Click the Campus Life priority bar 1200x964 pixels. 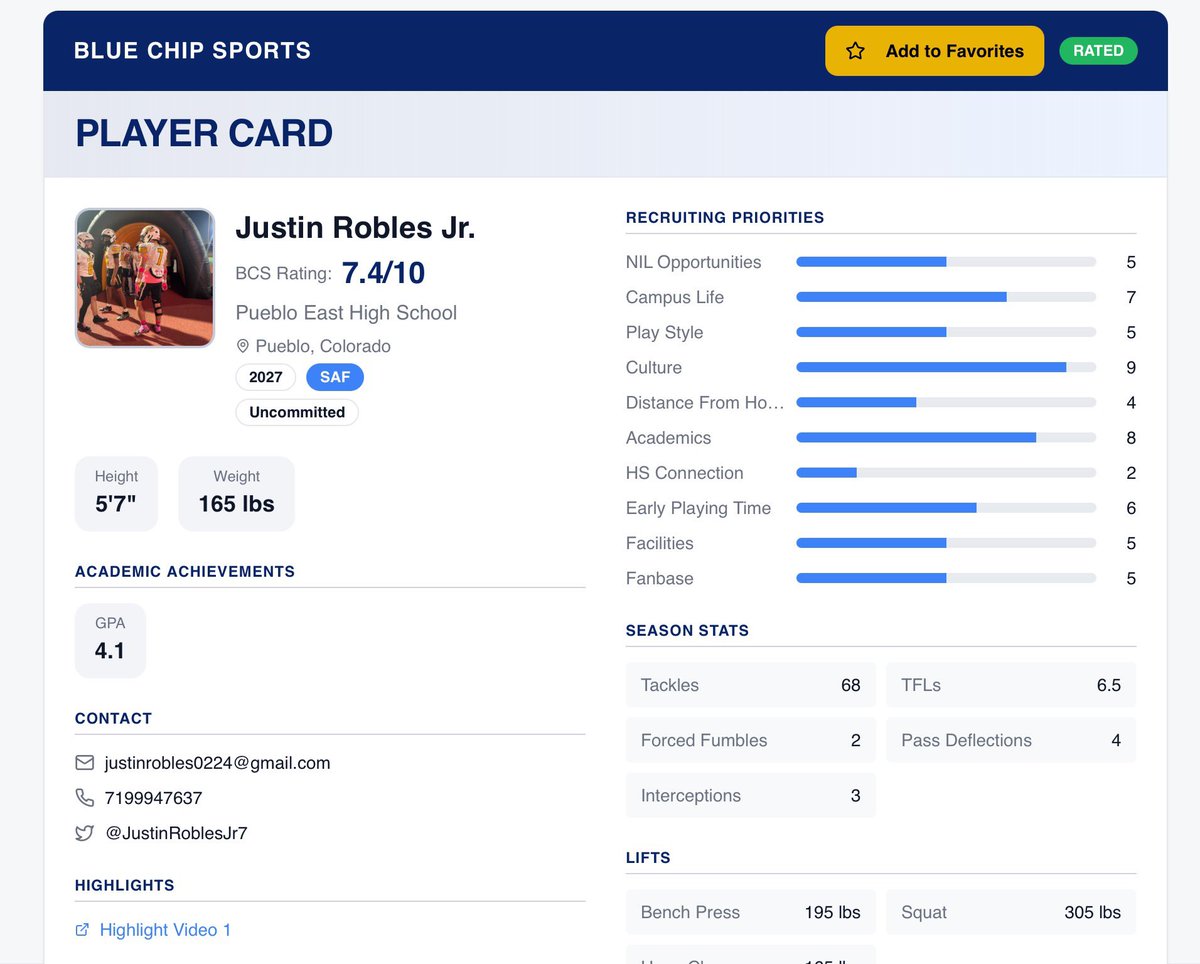tap(946, 297)
